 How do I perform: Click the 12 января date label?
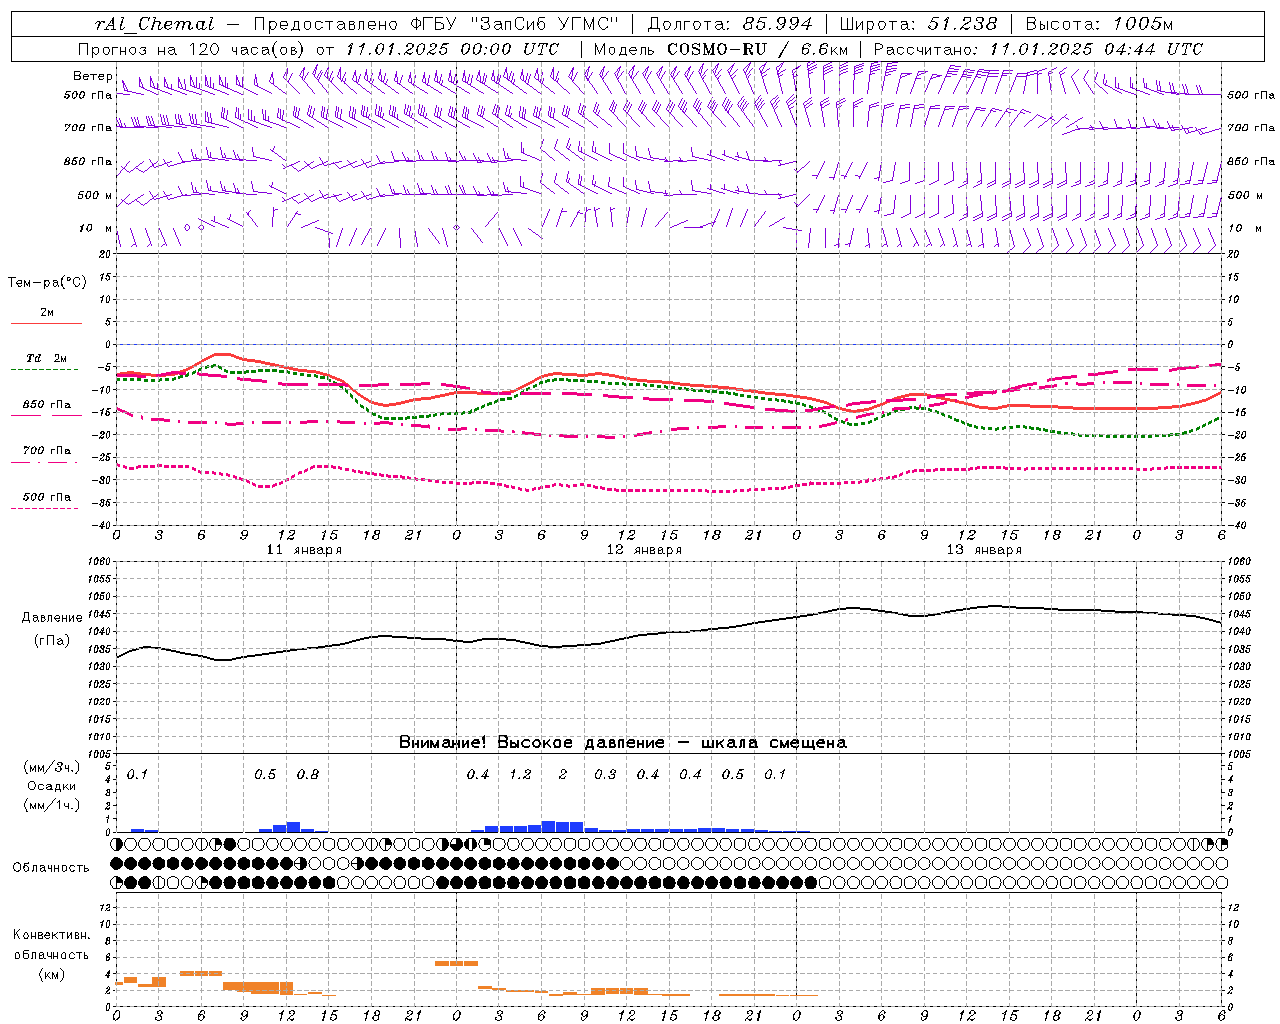coord(645,550)
